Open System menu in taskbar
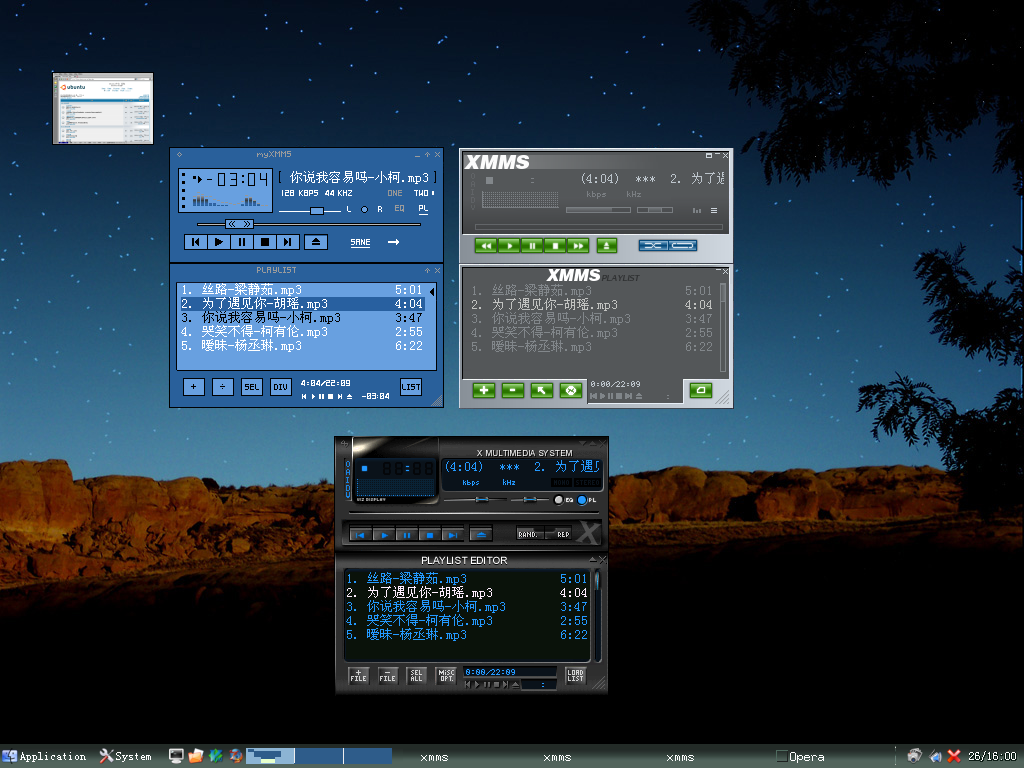Image resolution: width=1024 pixels, height=768 pixels. (125, 756)
